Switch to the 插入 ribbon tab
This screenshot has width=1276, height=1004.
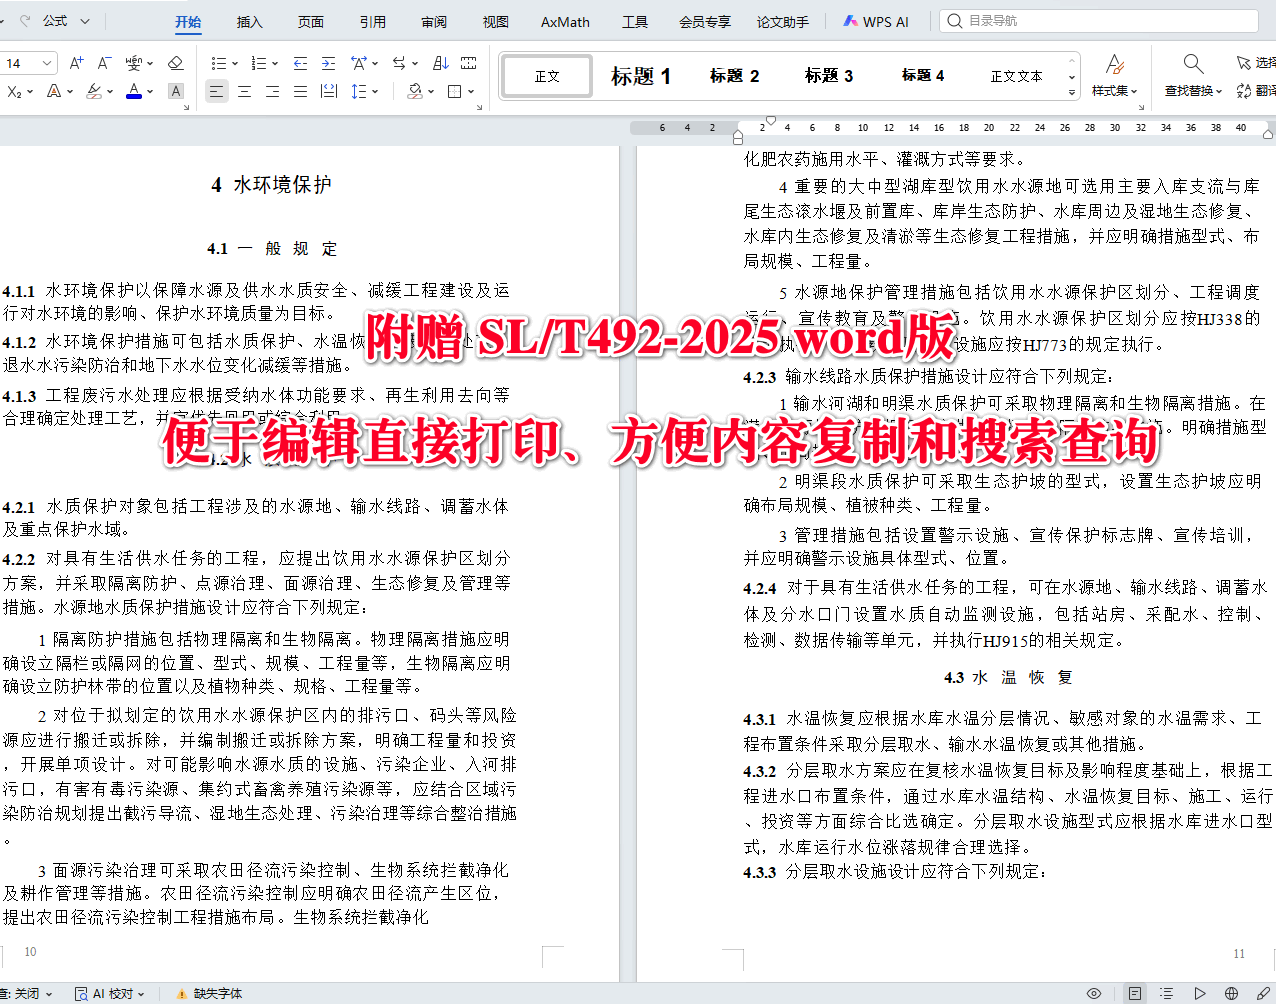pyautogui.click(x=248, y=21)
